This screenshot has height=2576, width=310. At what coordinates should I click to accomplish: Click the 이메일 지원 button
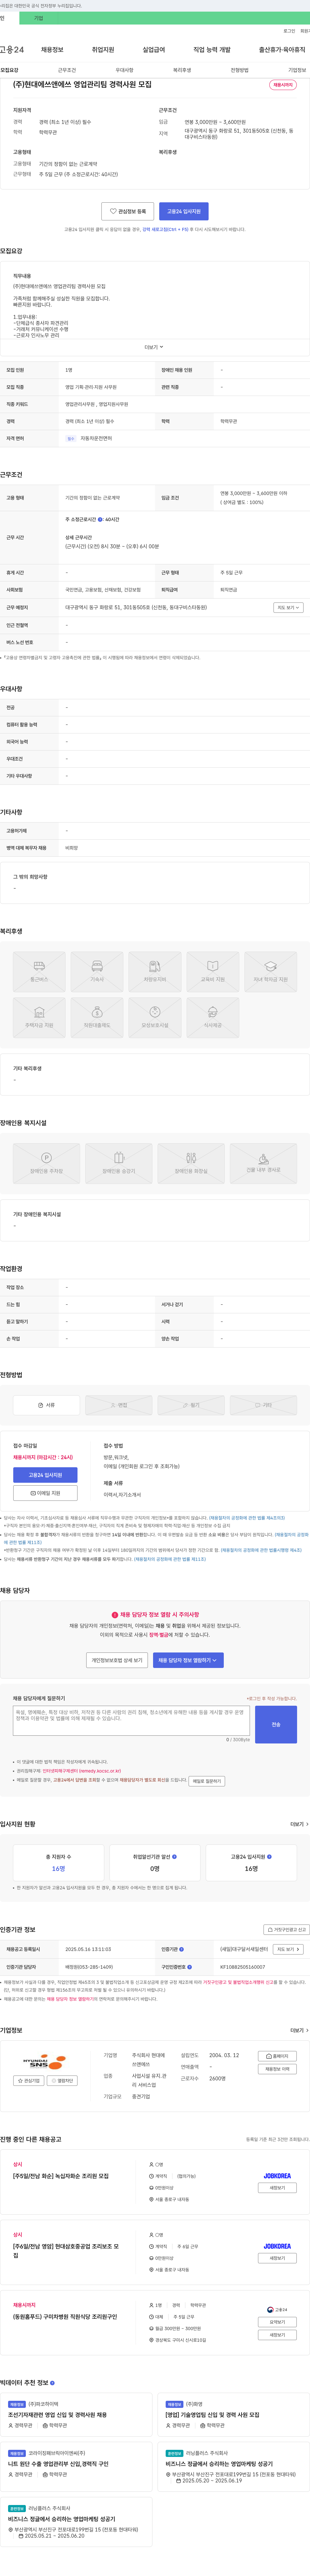[45, 1493]
